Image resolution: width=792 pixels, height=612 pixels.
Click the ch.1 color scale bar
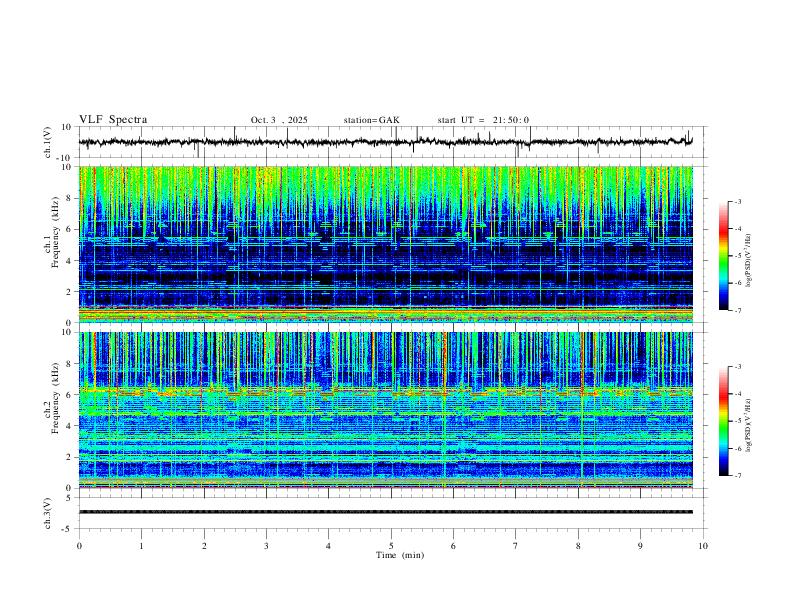724,256
